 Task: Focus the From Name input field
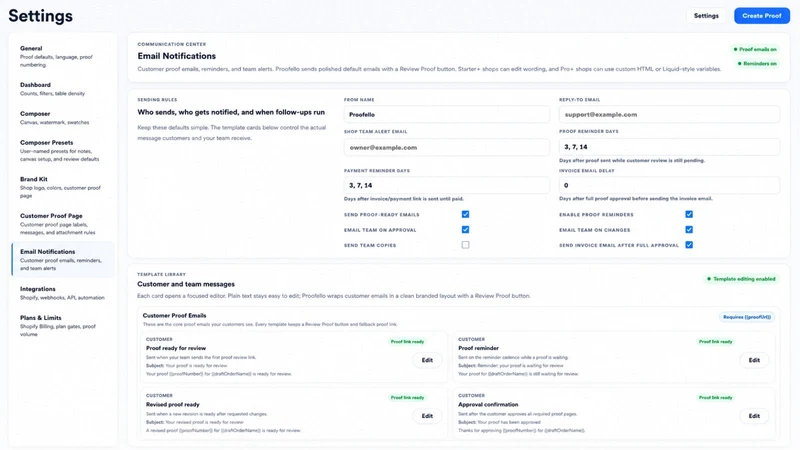pyautogui.click(x=446, y=114)
